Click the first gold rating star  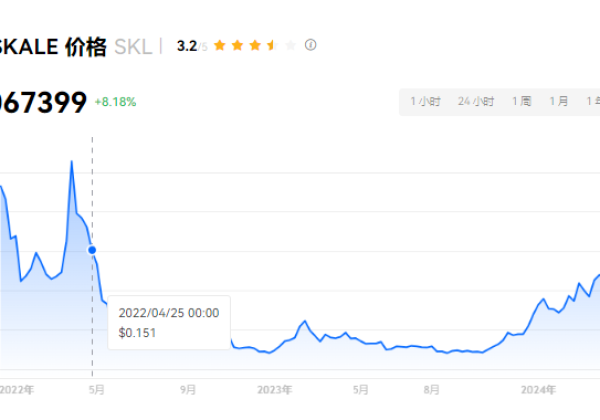(220, 45)
